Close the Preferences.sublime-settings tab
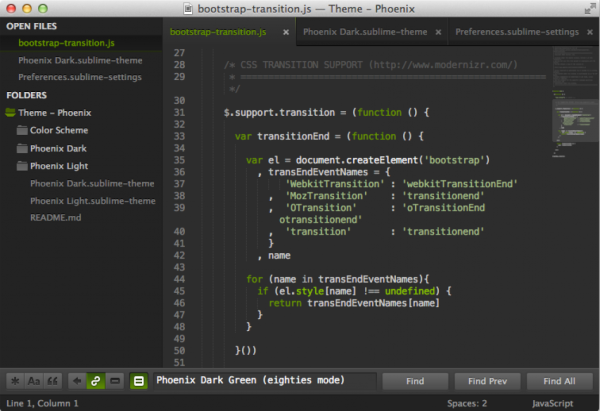This screenshot has height=411, width=600. pos(590,32)
